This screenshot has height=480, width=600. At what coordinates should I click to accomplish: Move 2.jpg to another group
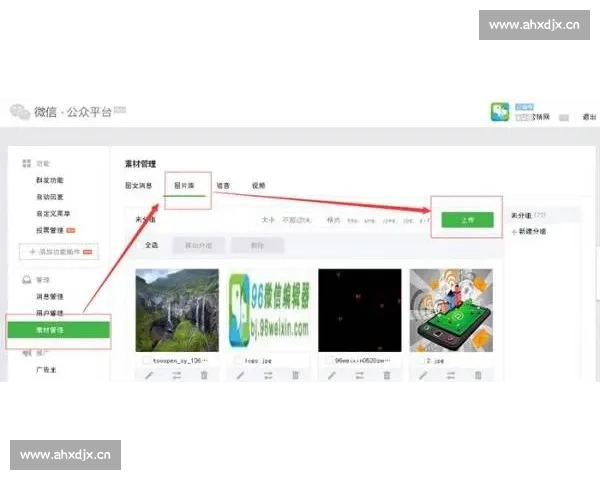[x=451, y=375]
